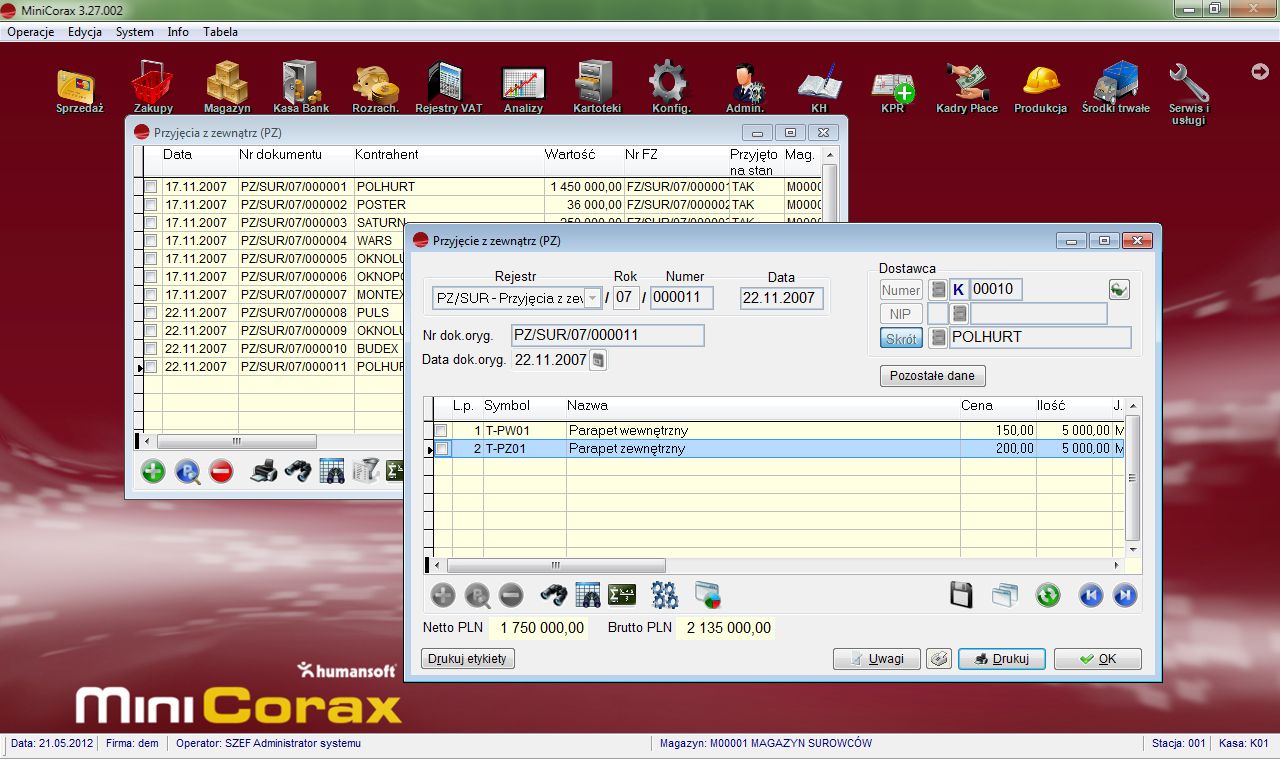Open the Rejestry VAT module
The width and height of the screenshot is (1280, 760).
pos(448,88)
